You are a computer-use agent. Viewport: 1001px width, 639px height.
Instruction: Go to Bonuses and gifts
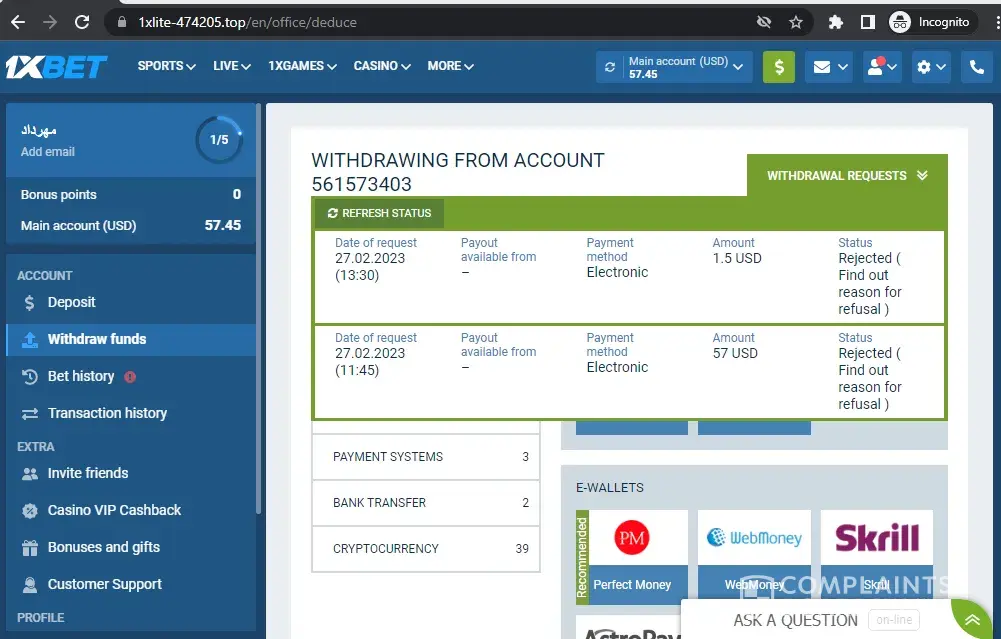coord(131,547)
